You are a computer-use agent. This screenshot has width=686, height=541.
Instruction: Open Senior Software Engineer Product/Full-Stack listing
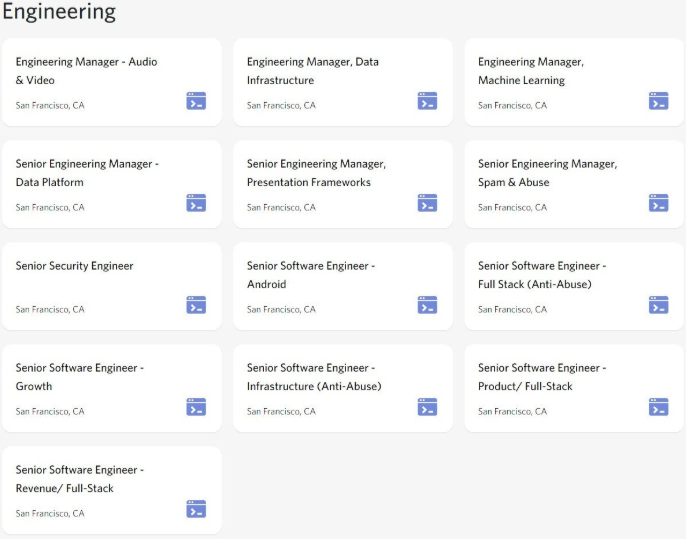(542, 377)
